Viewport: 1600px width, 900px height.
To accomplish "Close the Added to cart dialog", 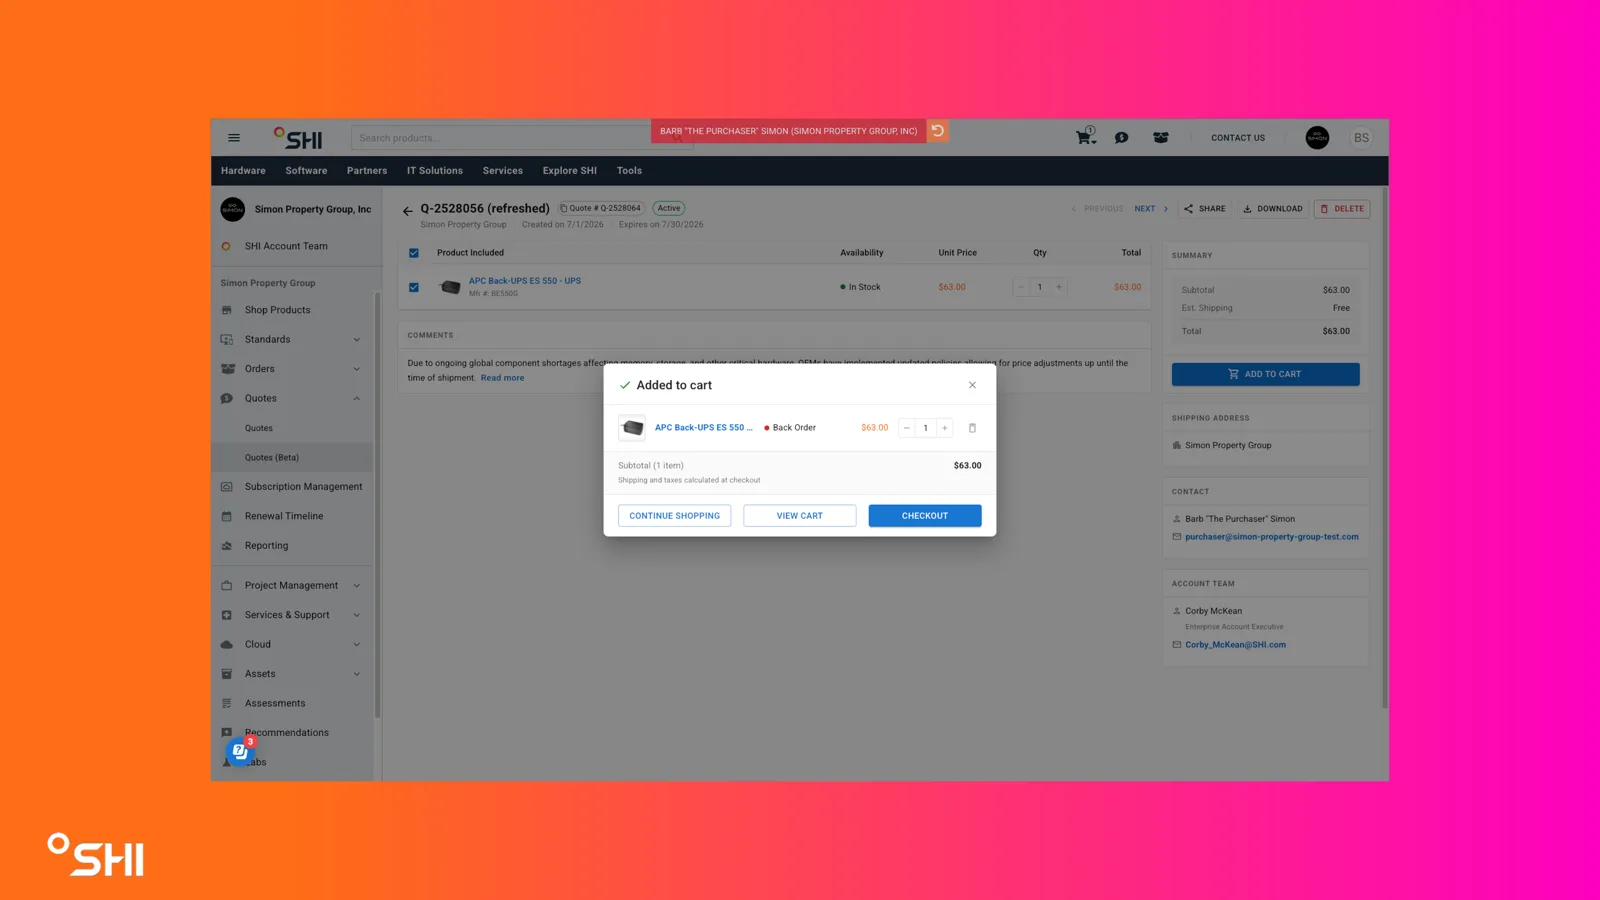I will click(x=972, y=385).
